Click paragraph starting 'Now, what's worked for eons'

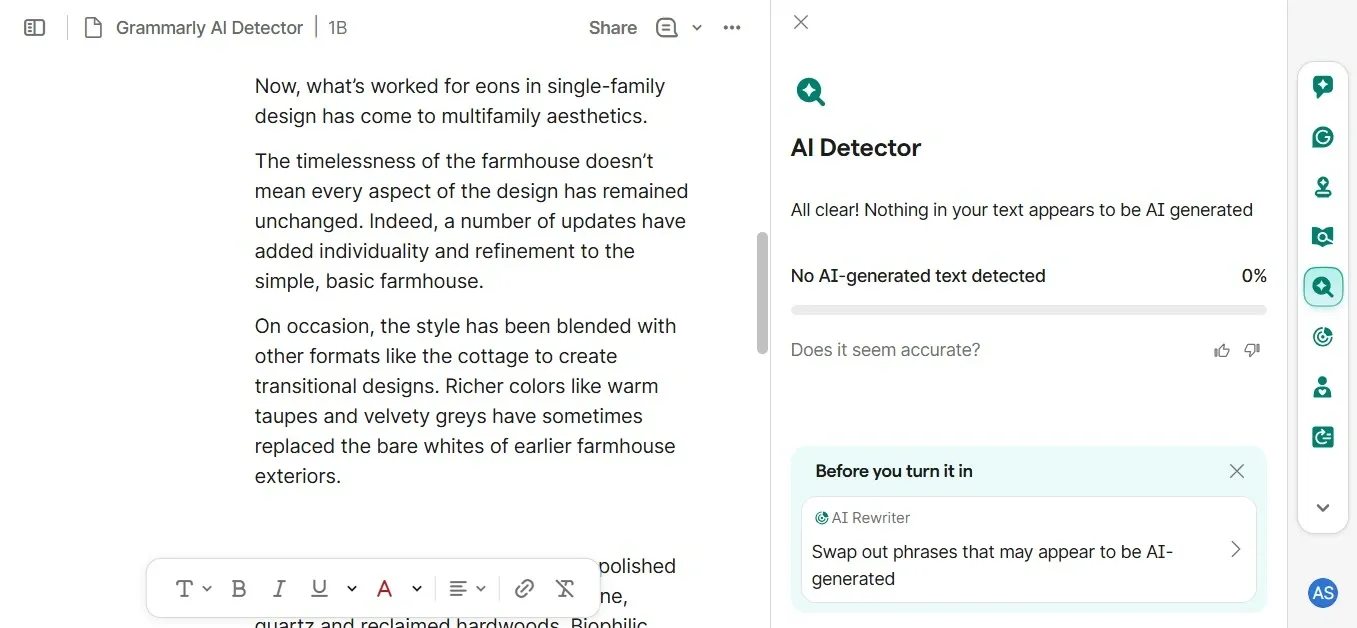(460, 101)
